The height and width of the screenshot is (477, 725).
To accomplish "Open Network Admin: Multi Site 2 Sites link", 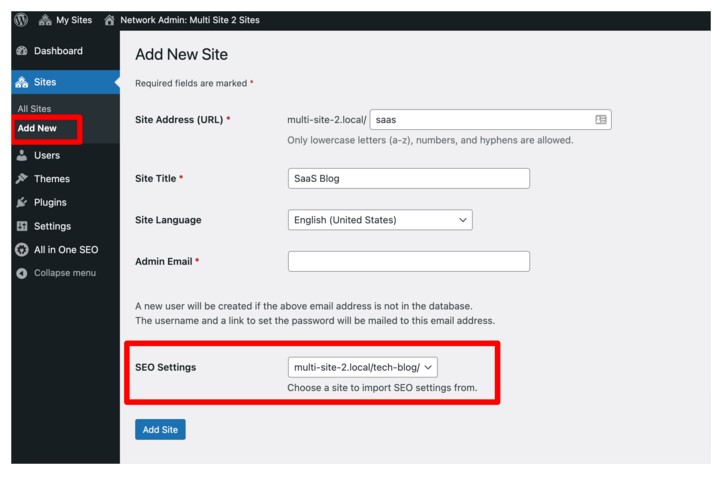I will (x=190, y=20).
